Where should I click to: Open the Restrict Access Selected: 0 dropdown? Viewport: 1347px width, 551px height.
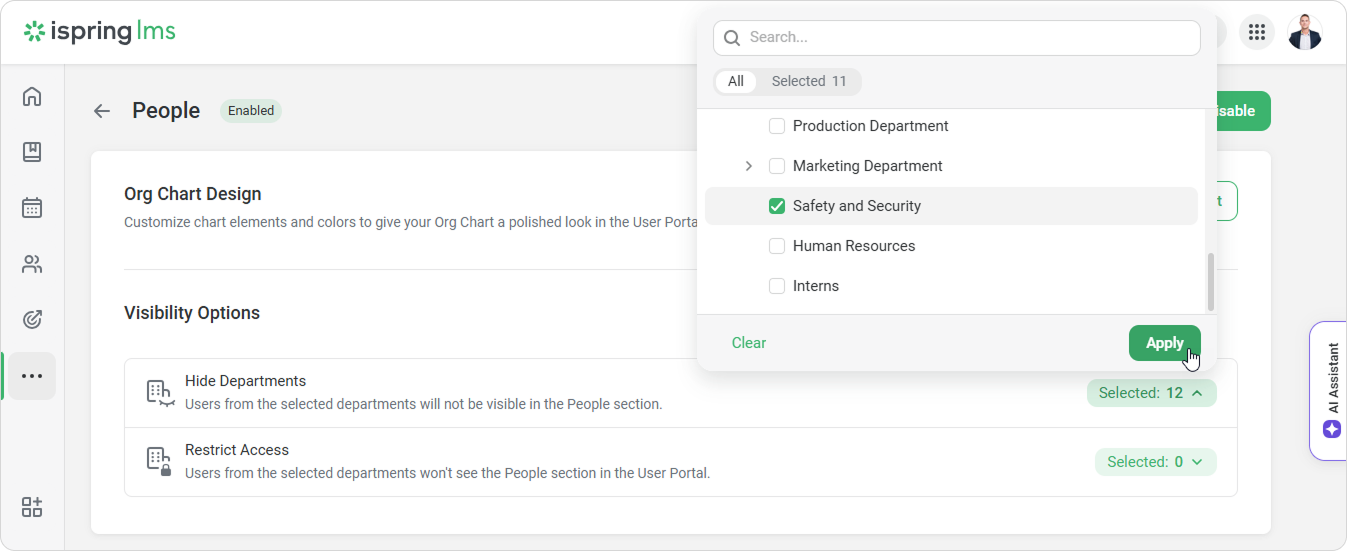1155,462
